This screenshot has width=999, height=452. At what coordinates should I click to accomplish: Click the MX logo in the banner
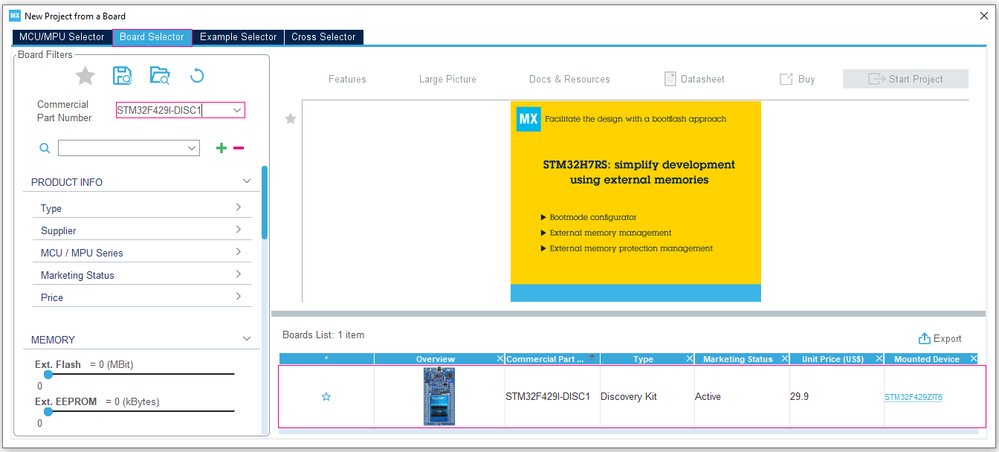click(528, 119)
